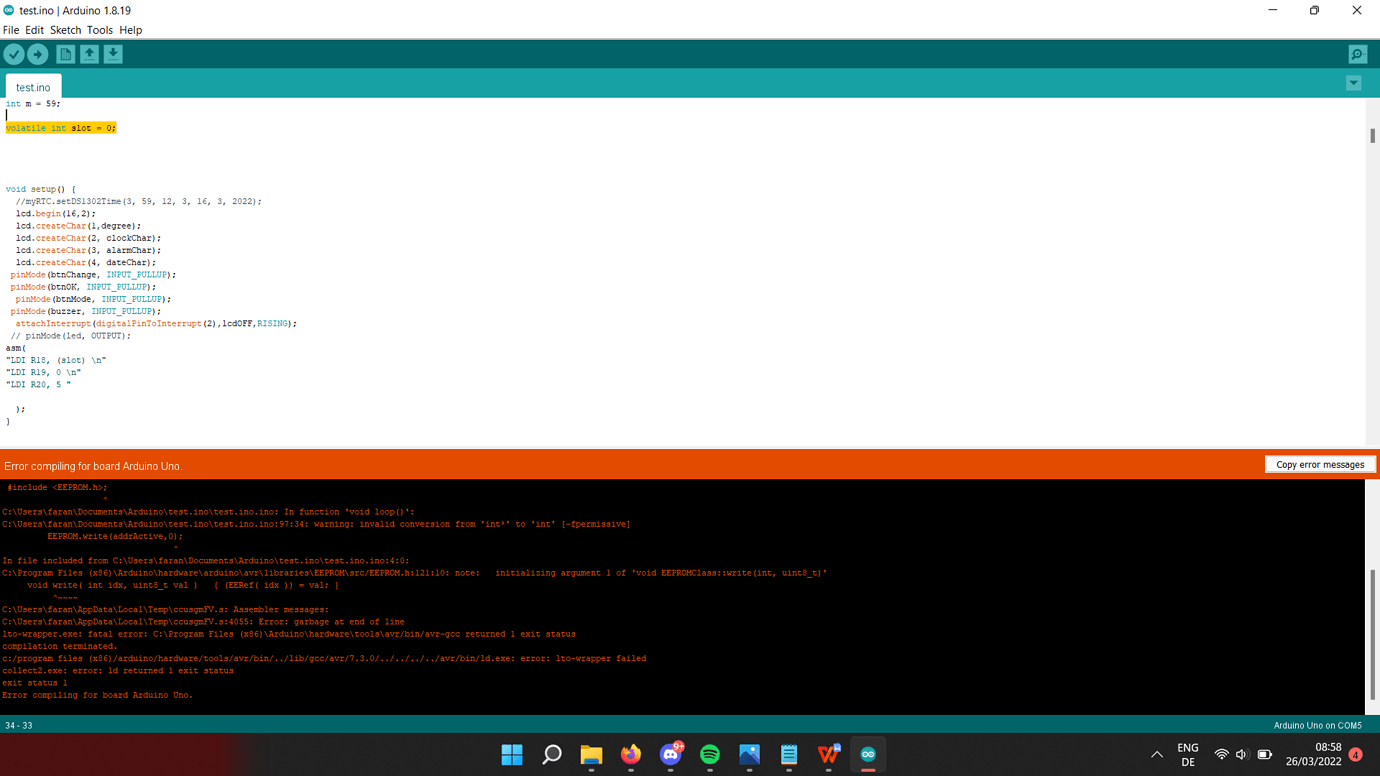This screenshot has width=1380, height=776.
Task: Open the Photos app taskbar icon
Action: (749, 755)
